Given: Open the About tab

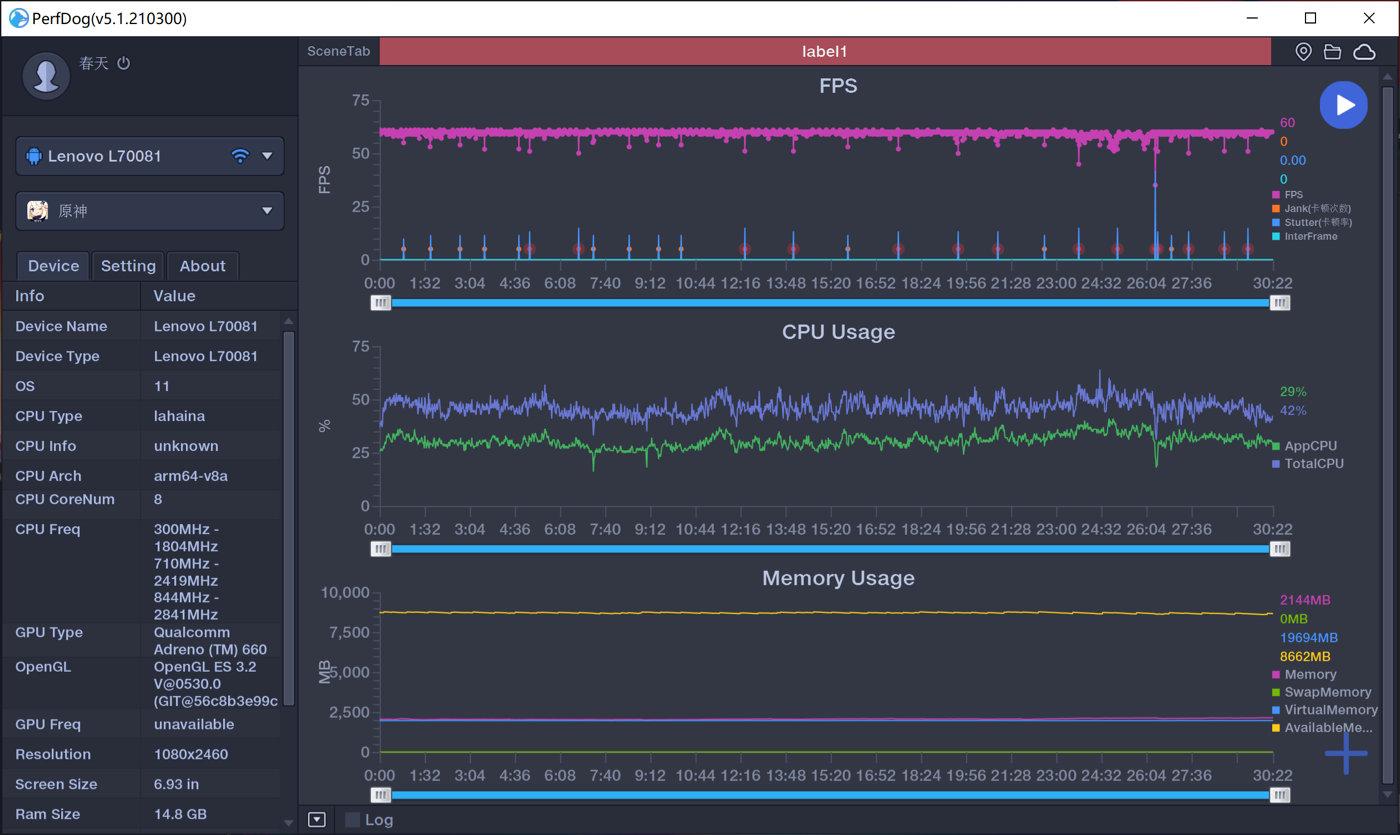Looking at the screenshot, I should point(202,266).
